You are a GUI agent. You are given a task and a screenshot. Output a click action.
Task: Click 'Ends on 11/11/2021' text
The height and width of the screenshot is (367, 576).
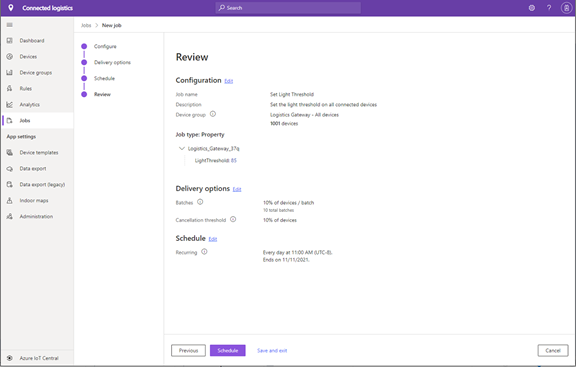tap(286, 260)
